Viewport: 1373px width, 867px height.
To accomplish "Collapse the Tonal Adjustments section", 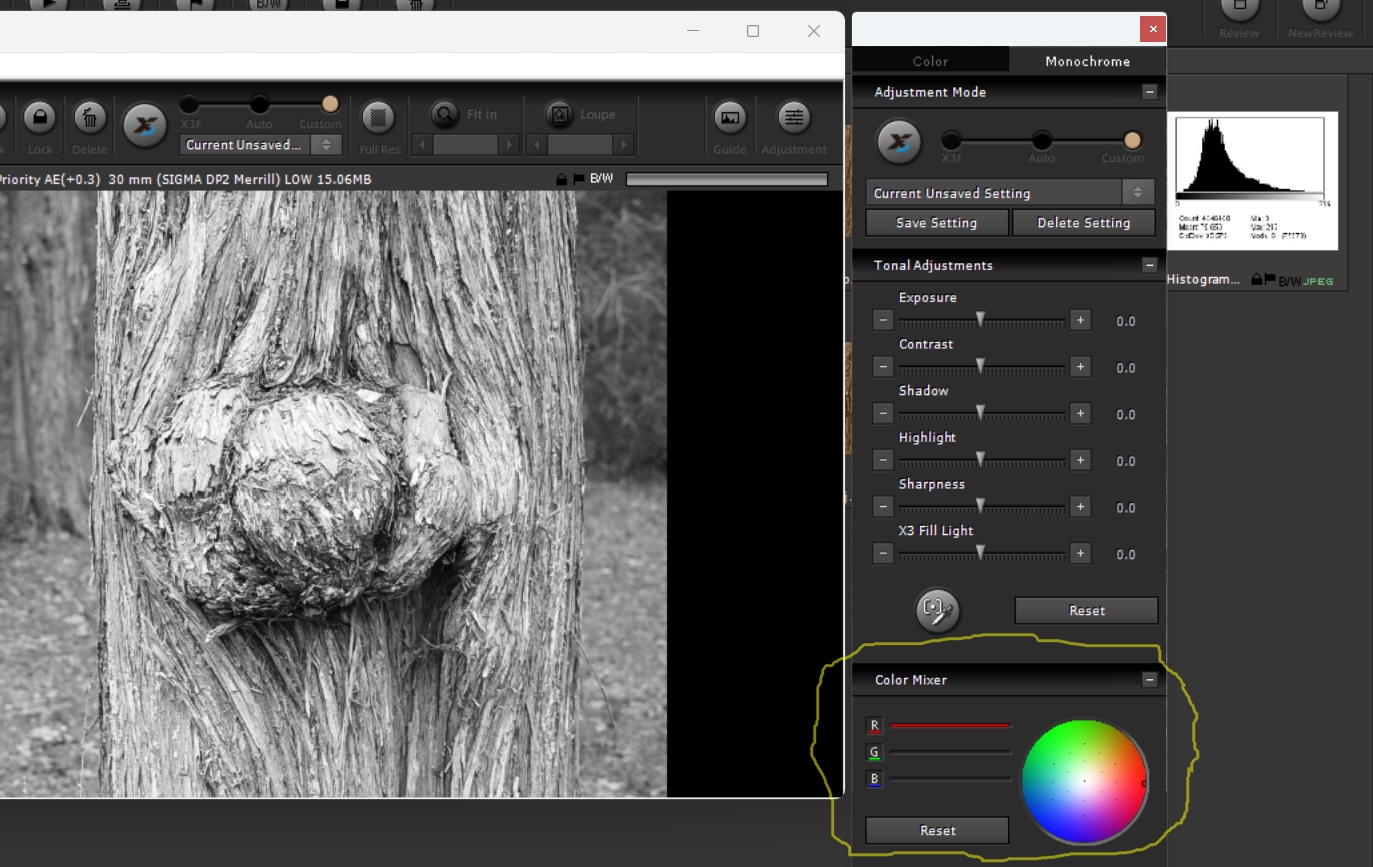I will pos(1149,265).
